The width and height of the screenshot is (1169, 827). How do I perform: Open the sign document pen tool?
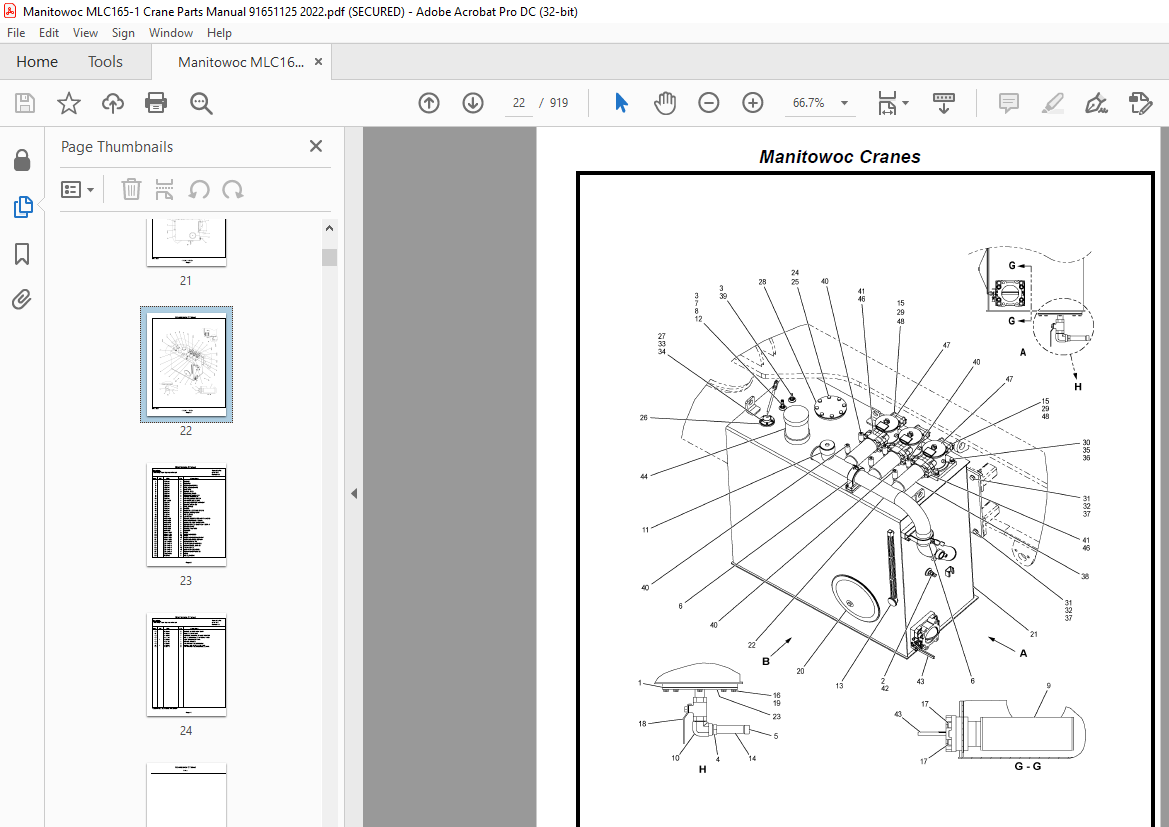pos(1096,103)
